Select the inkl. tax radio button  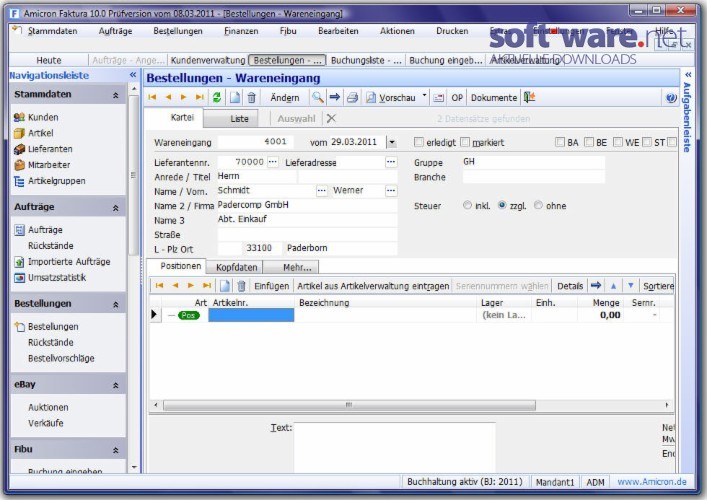(467, 205)
